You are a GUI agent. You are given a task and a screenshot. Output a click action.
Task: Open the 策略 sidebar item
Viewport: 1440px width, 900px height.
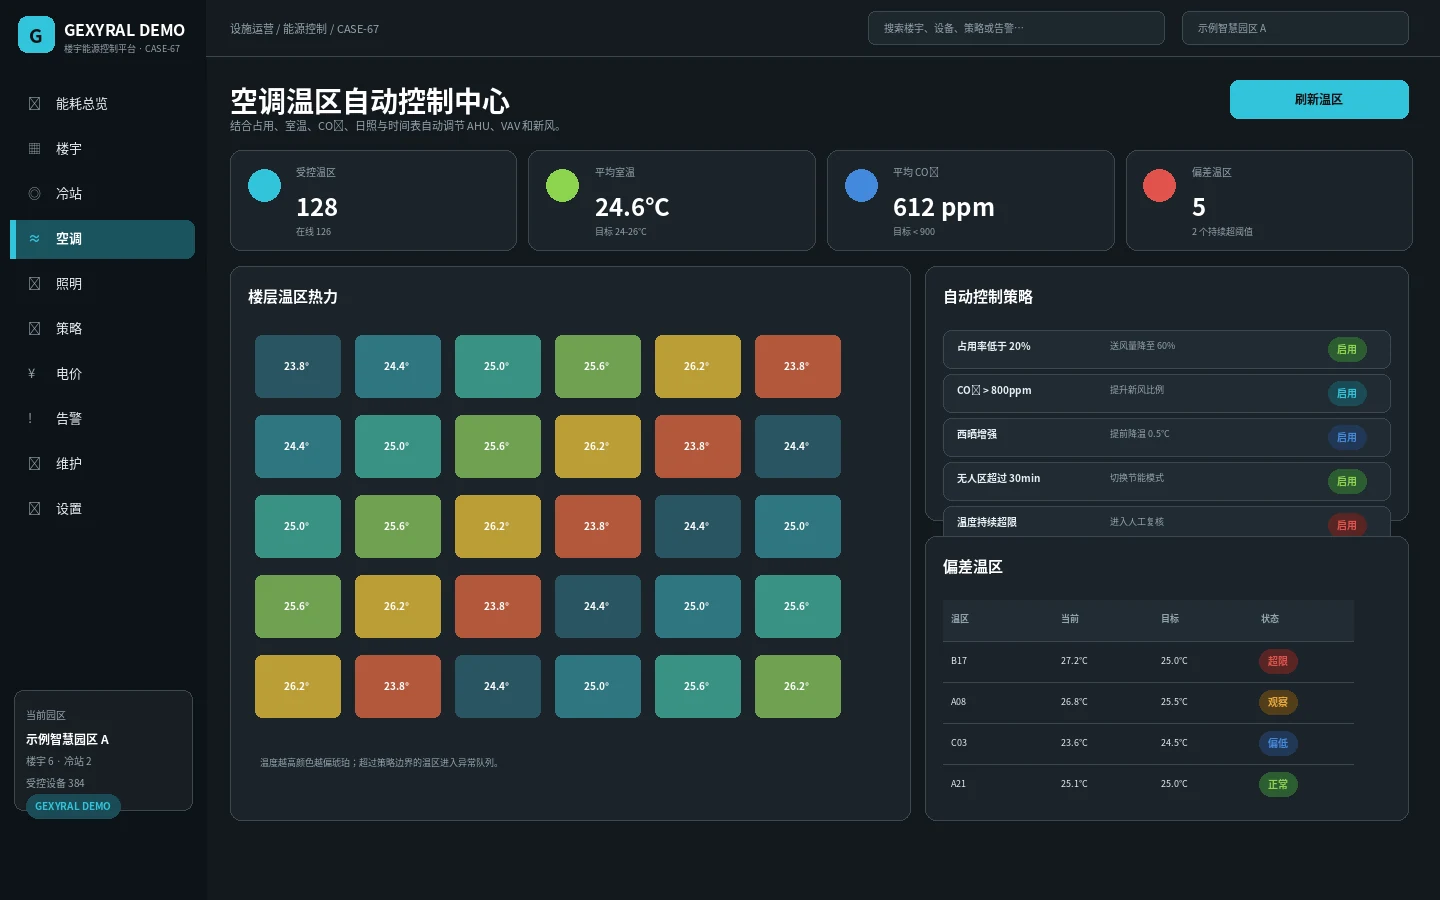[x=102, y=329]
